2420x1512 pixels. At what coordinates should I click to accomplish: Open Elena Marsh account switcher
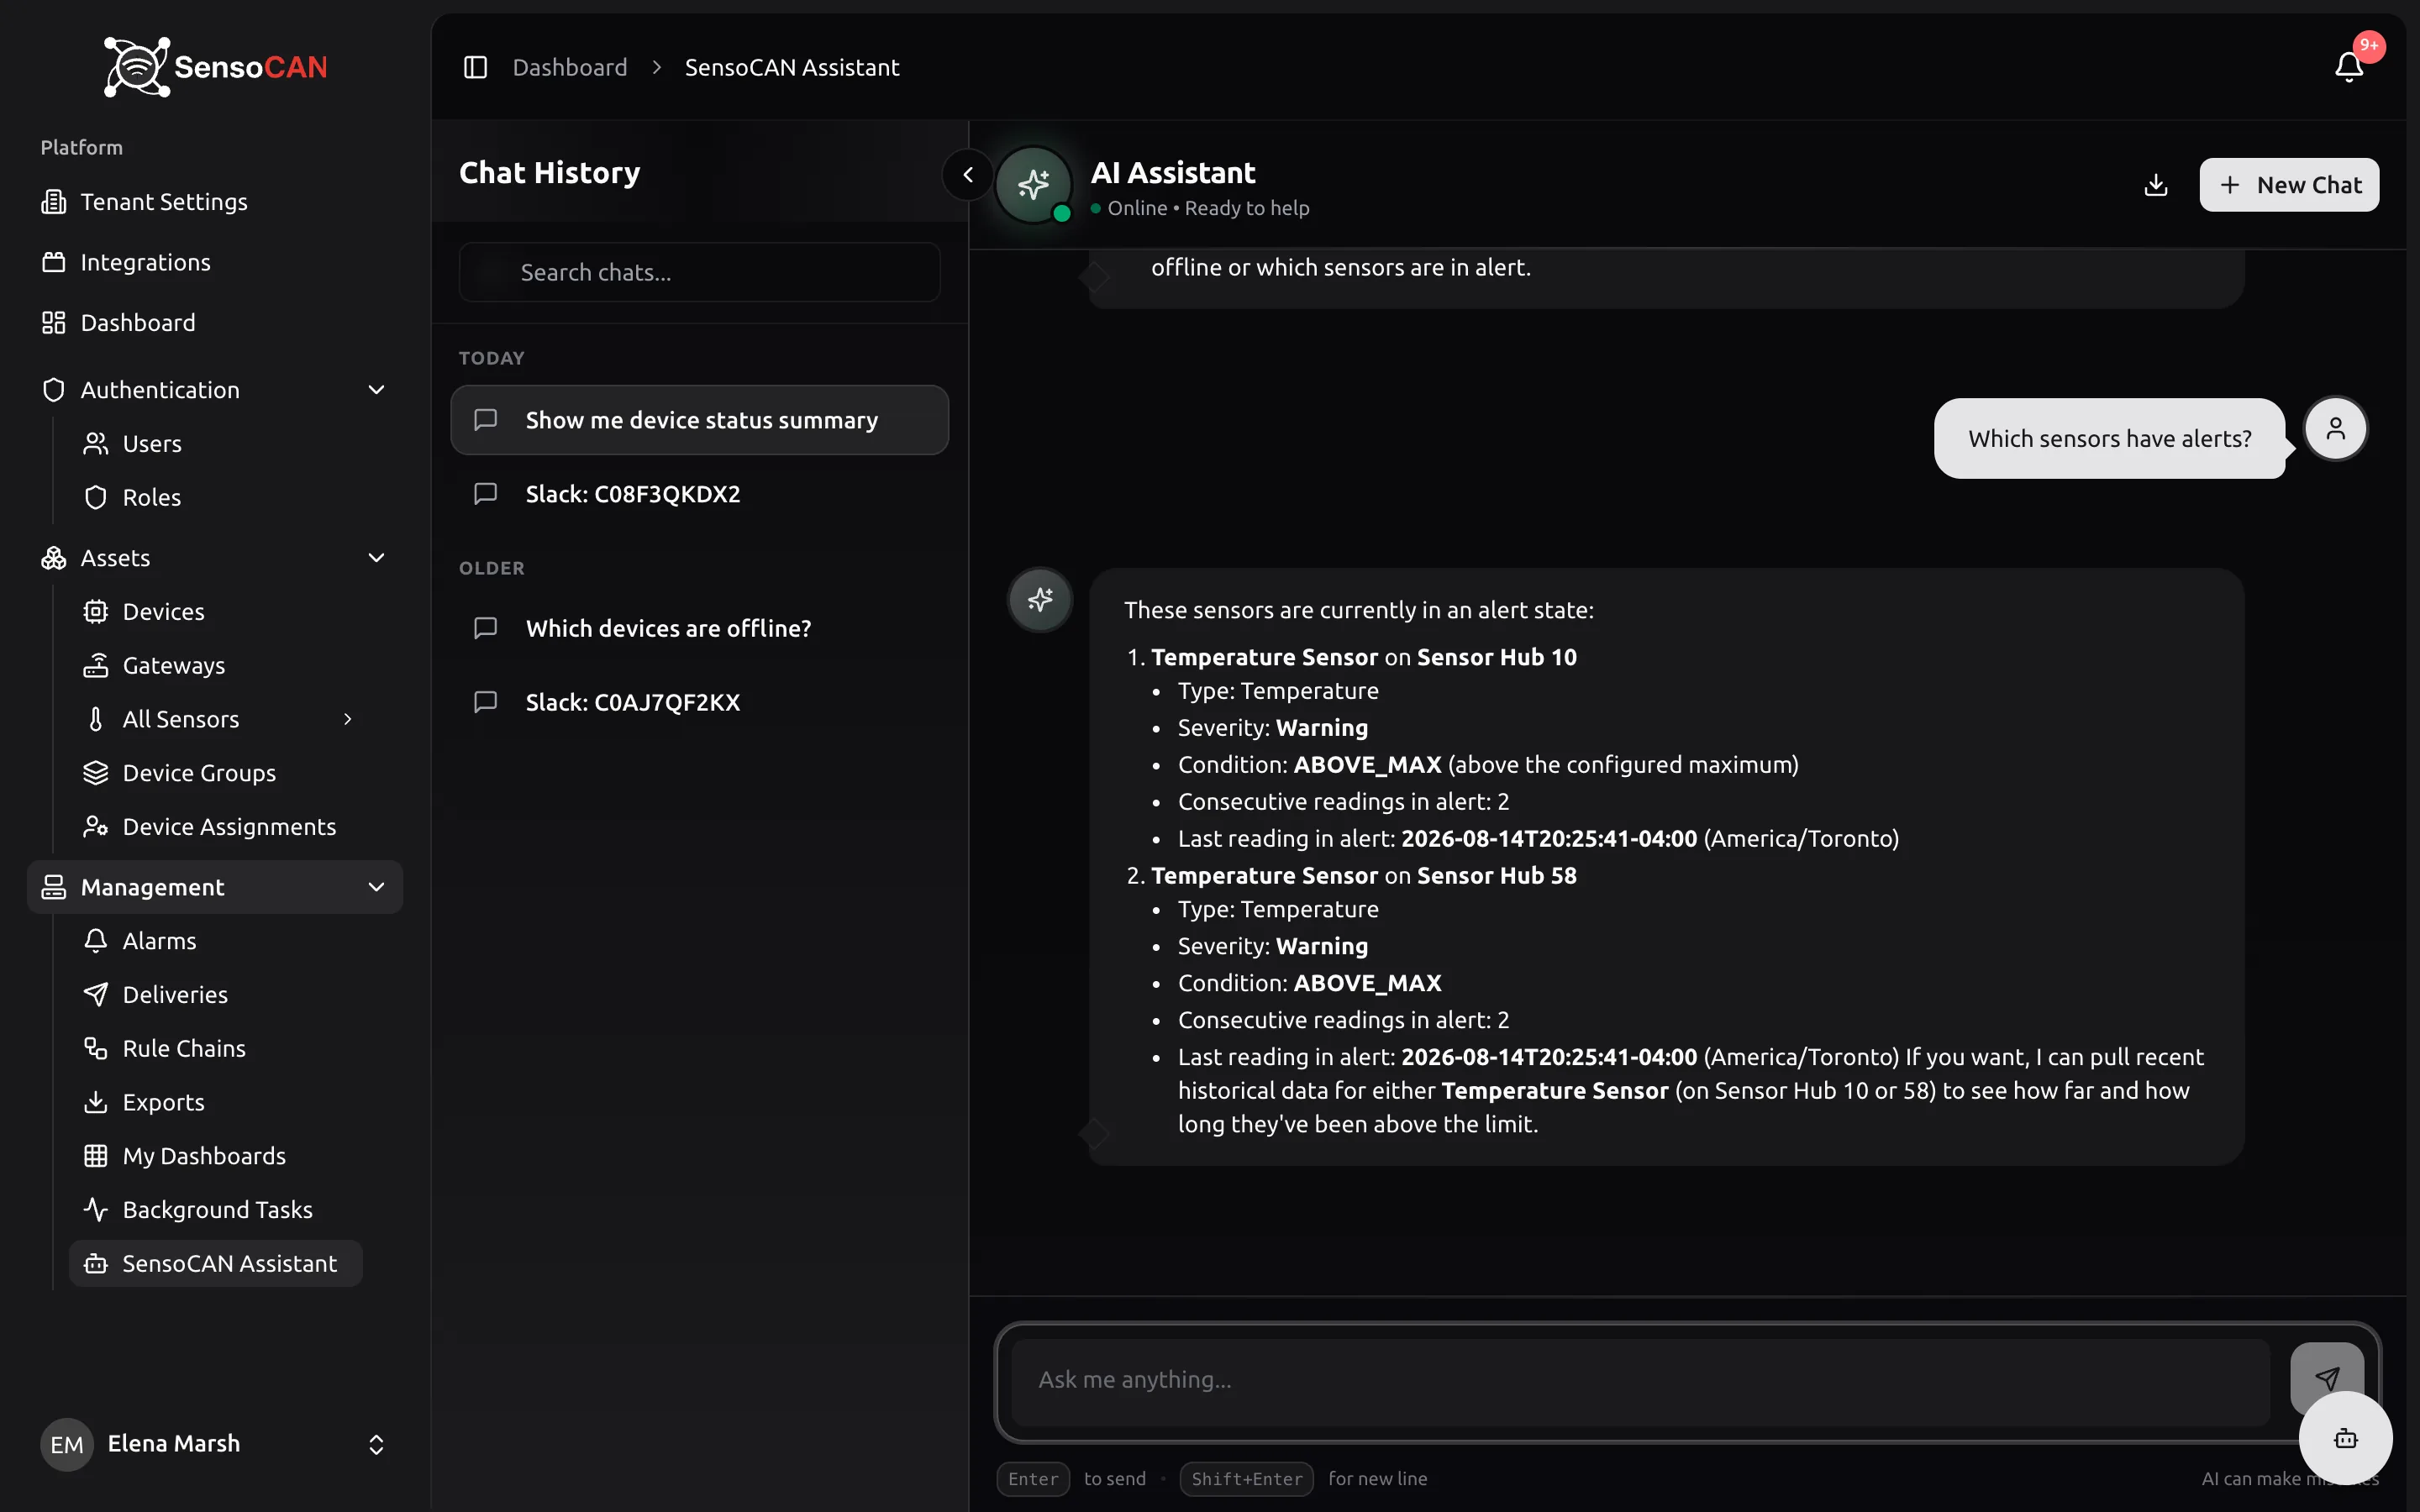click(215, 1444)
